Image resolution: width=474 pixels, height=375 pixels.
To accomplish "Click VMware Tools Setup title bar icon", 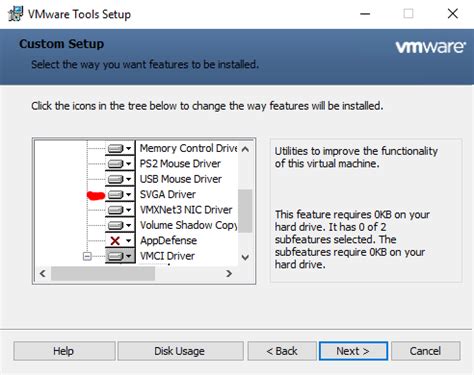I will click(15, 14).
